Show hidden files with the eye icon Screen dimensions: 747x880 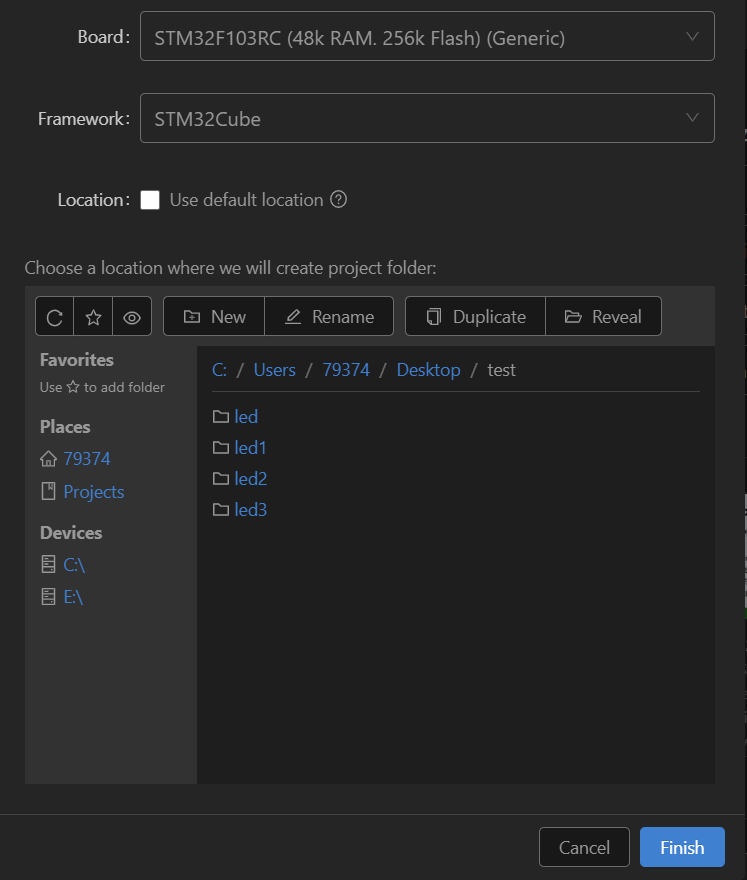pyautogui.click(x=131, y=316)
